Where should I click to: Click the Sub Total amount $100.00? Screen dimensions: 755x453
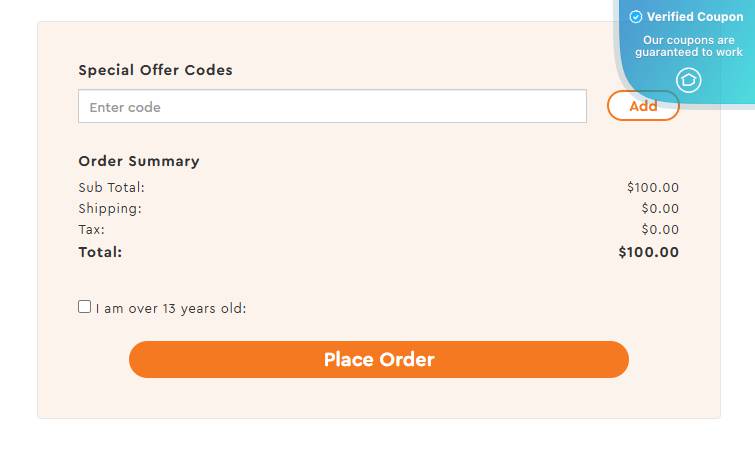pos(653,187)
